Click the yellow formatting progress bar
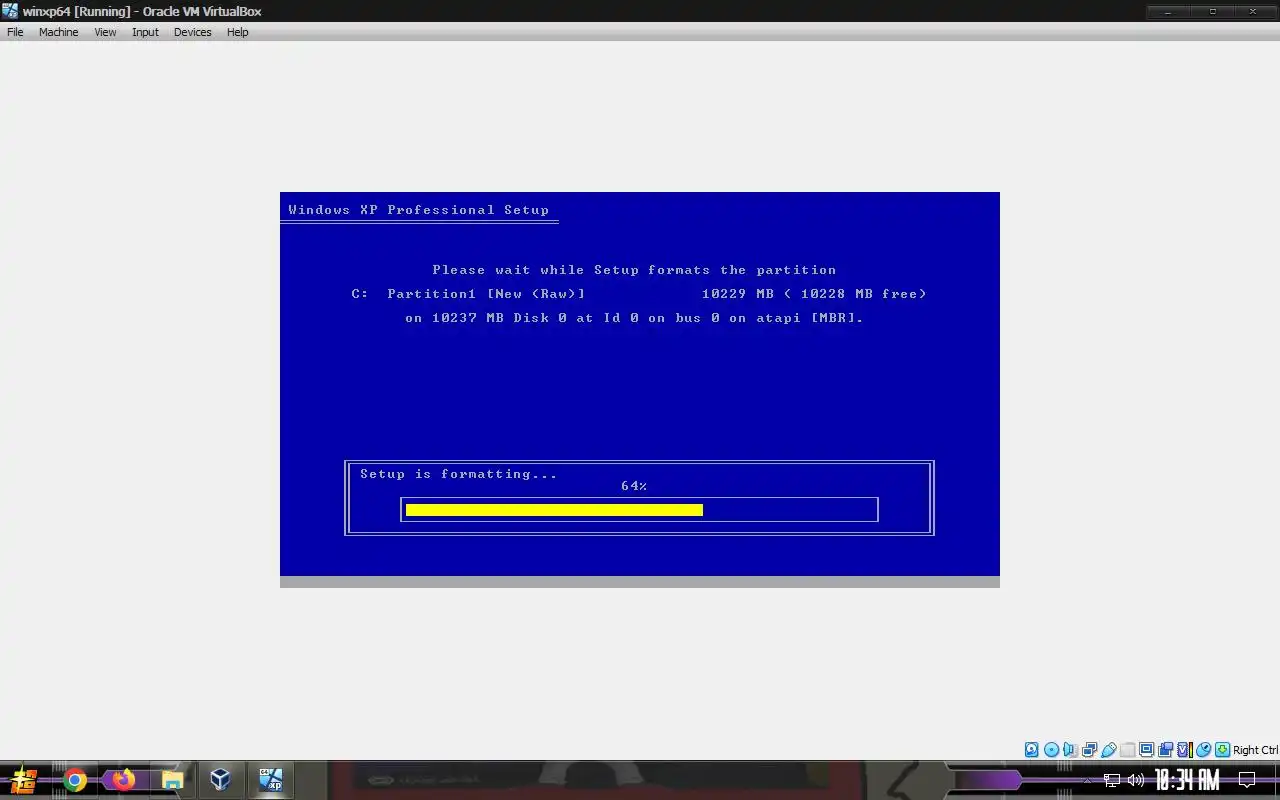 click(x=554, y=510)
